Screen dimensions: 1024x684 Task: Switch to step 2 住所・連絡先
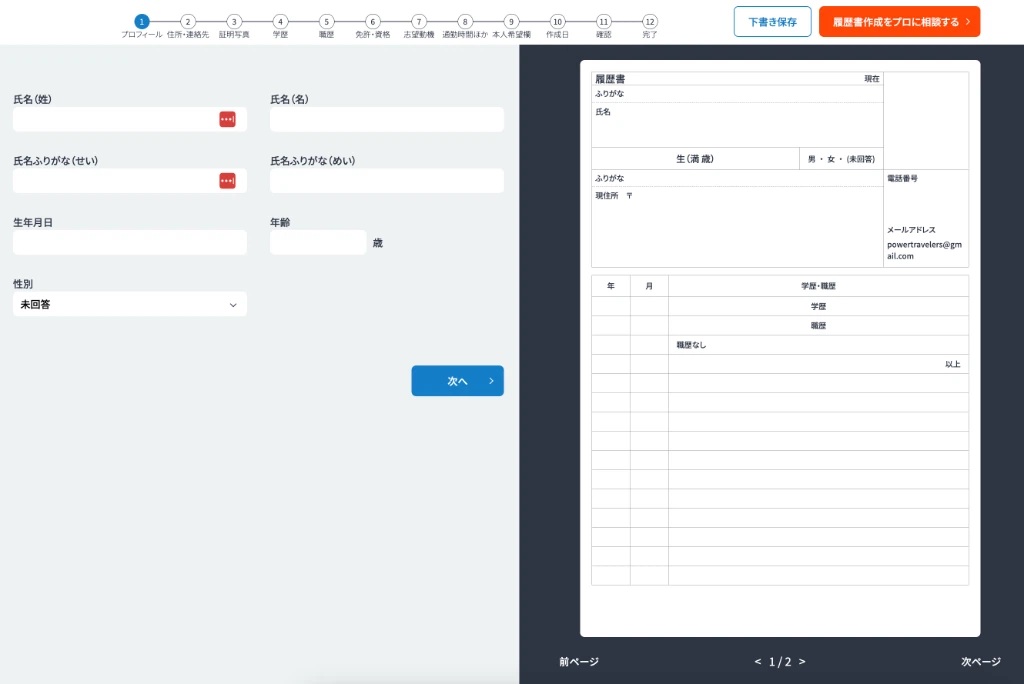188,21
